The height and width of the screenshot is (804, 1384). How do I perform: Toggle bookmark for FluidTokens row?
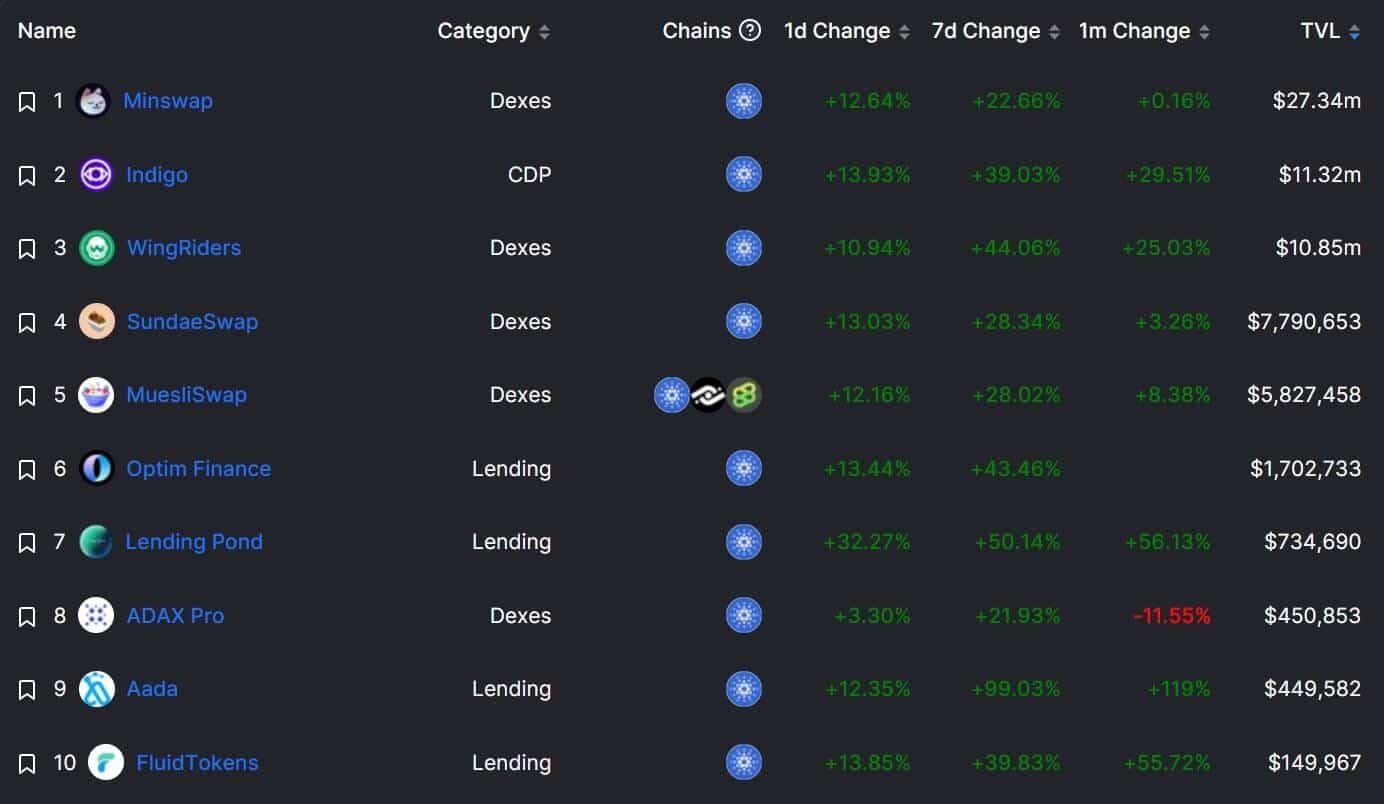click(x=27, y=764)
